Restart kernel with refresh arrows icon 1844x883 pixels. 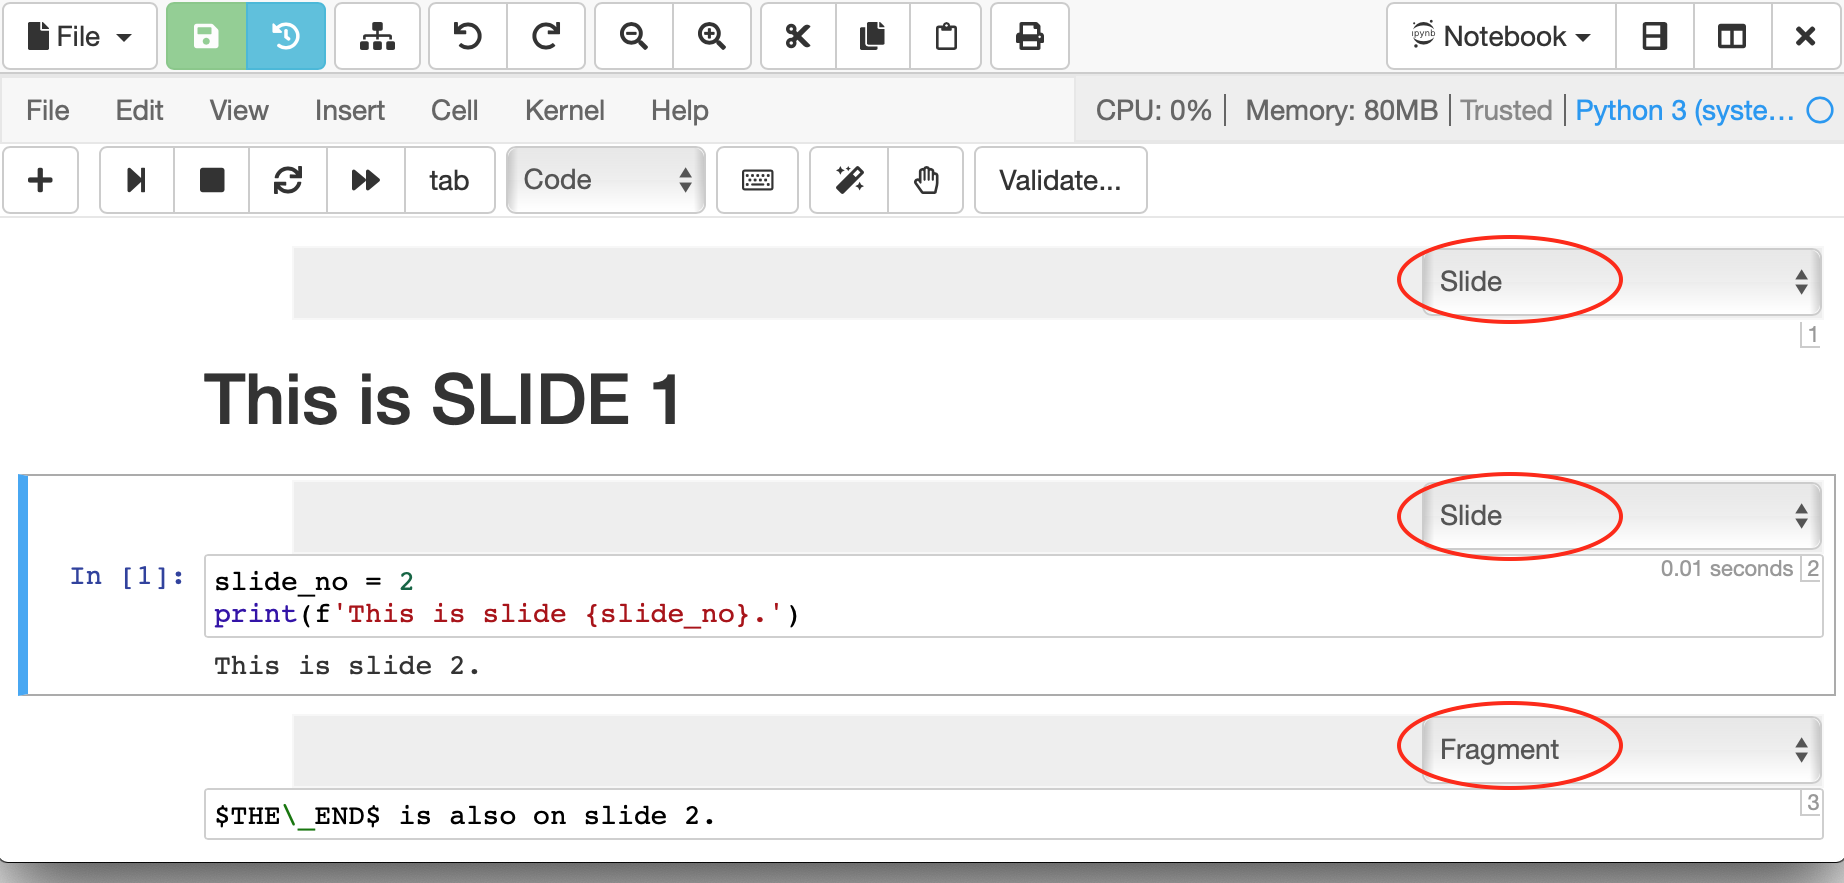coord(288,181)
